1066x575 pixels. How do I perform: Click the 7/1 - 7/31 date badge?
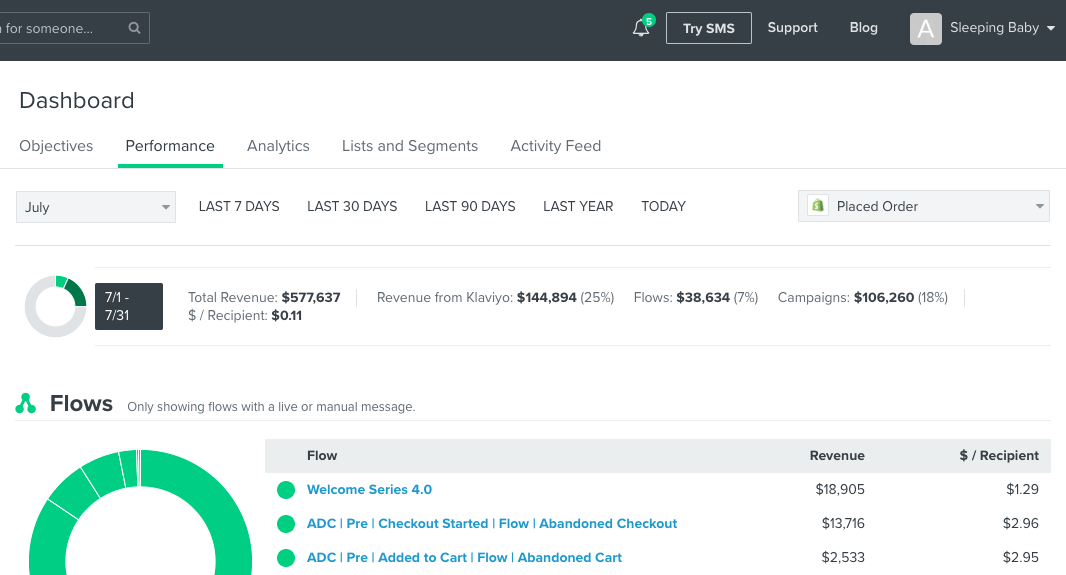128,307
